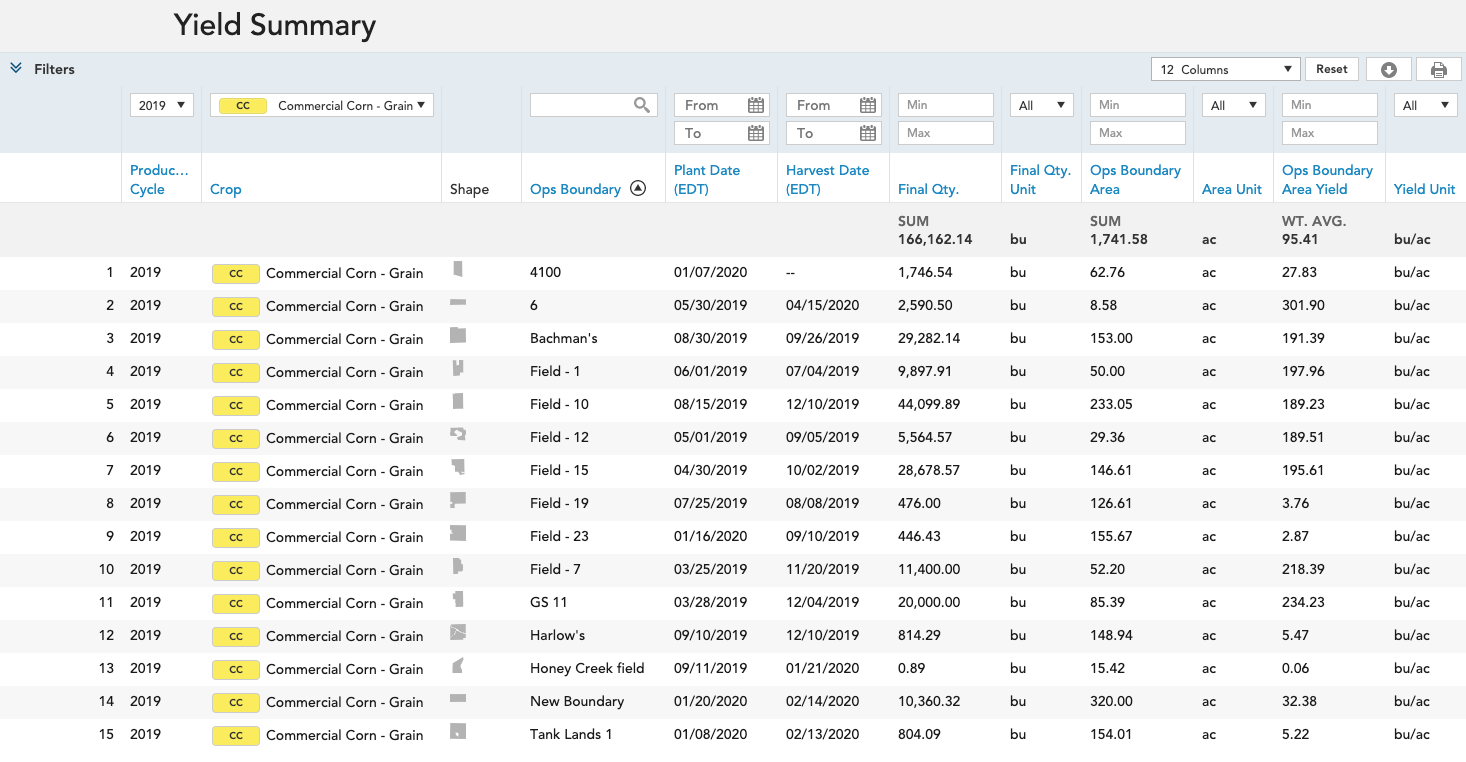Open Harvest Date To calendar icon
1466x762 pixels.
(x=868, y=133)
